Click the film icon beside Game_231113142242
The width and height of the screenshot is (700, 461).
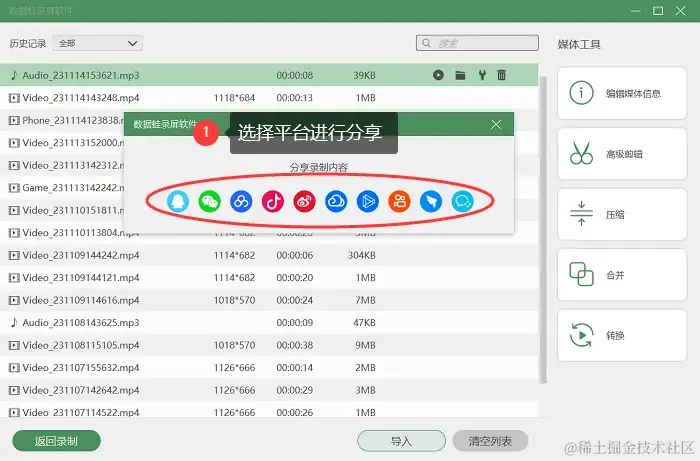point(14,188)
